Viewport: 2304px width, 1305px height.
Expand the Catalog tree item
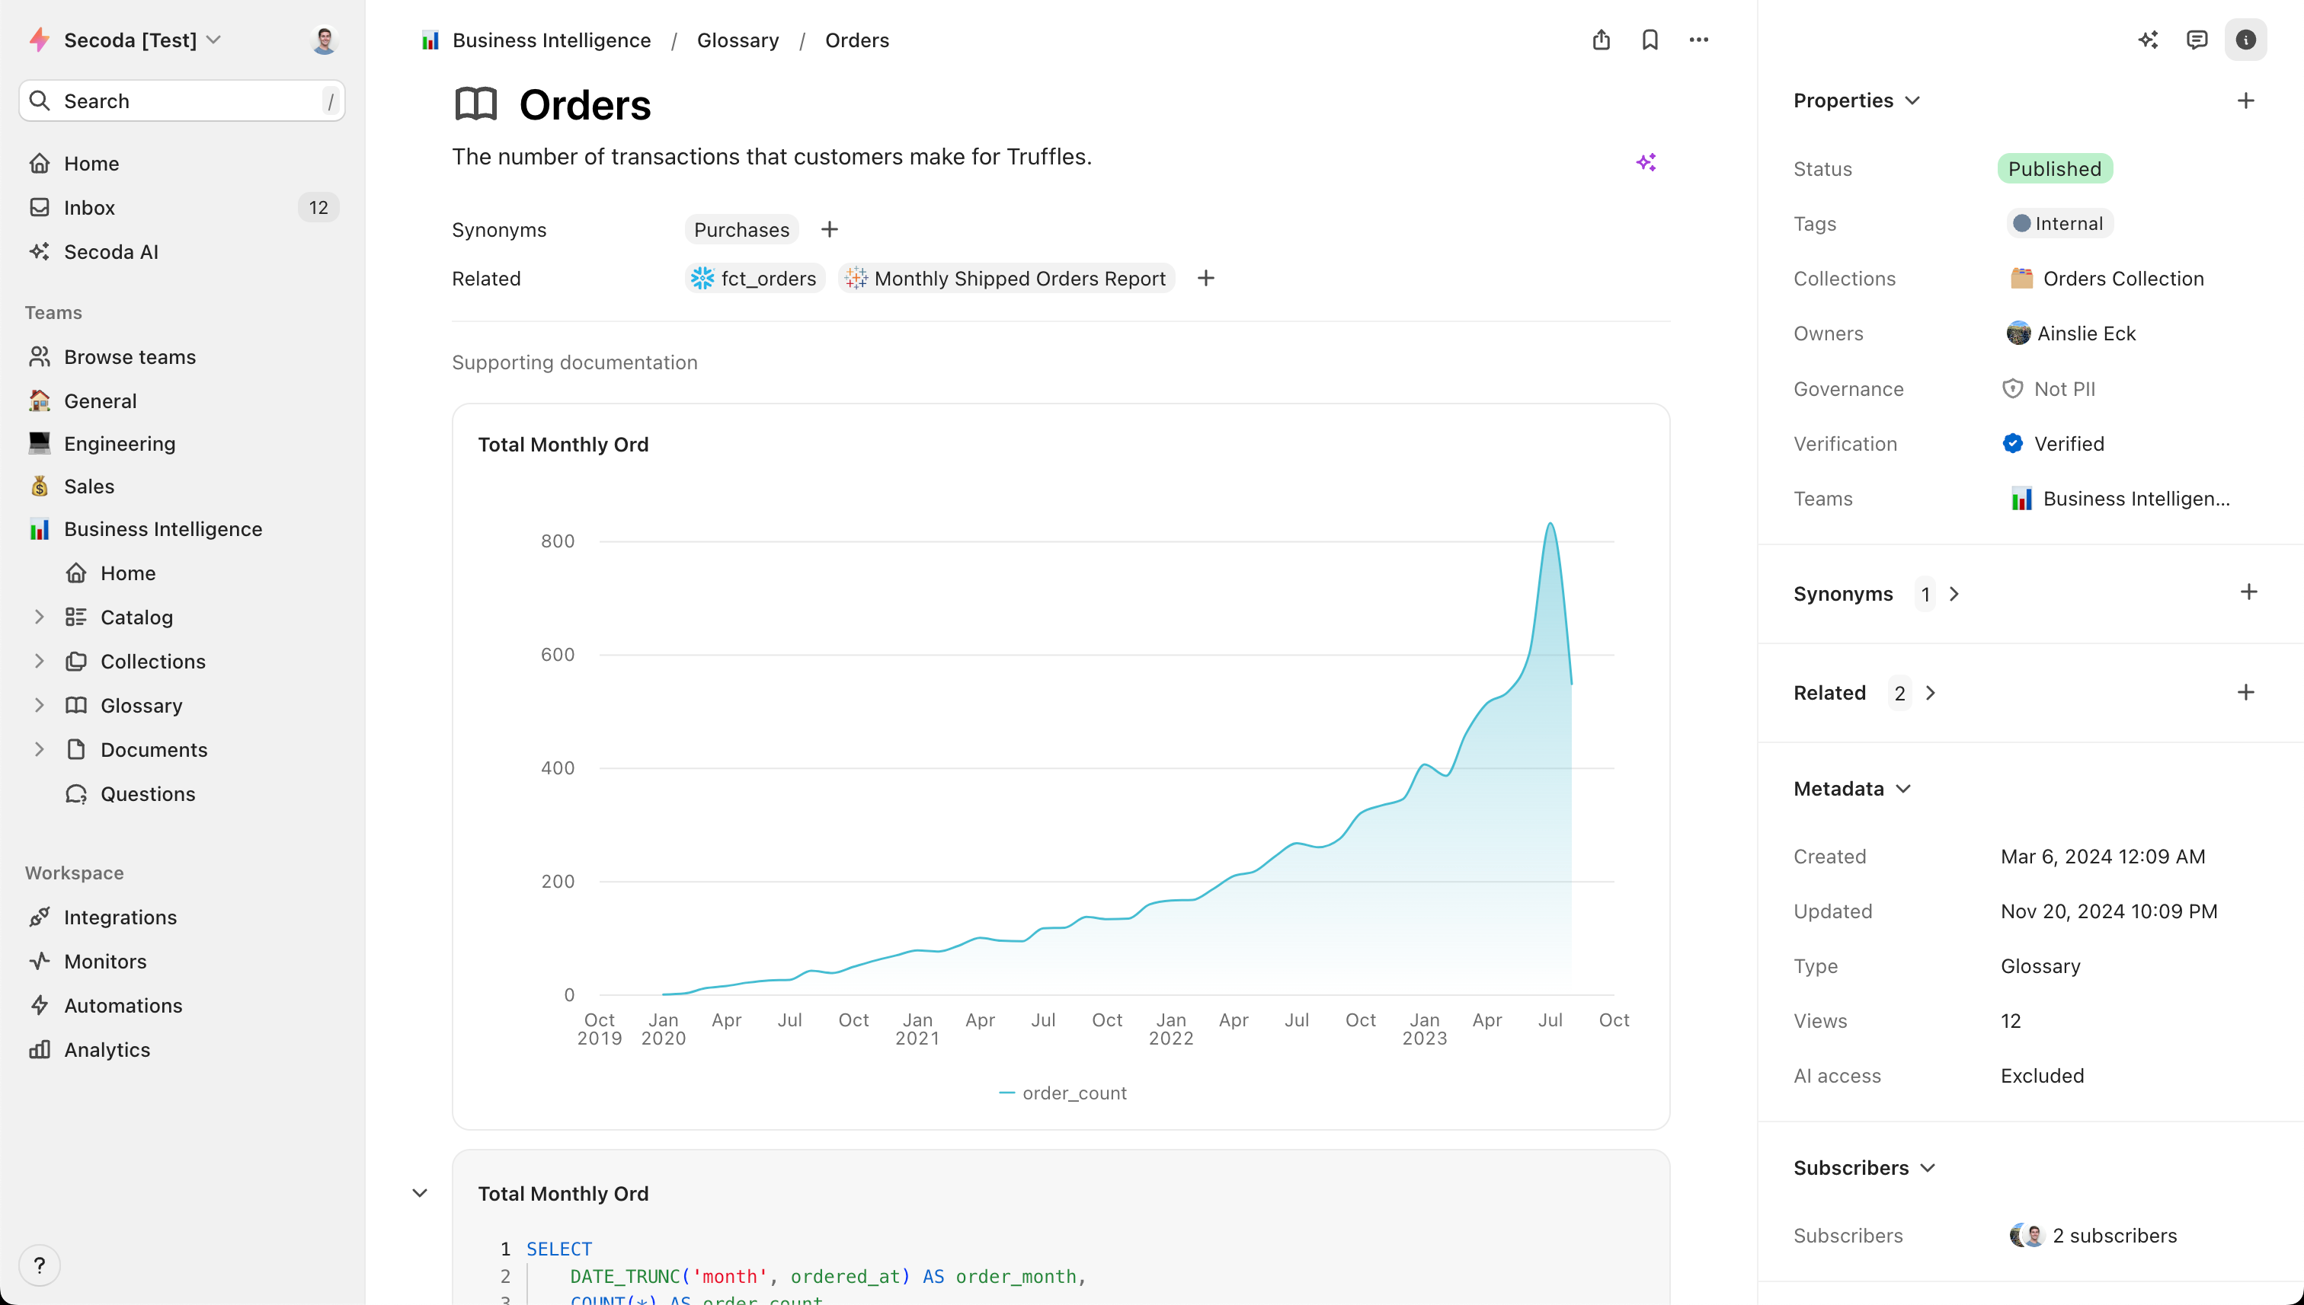click(39, 617)
